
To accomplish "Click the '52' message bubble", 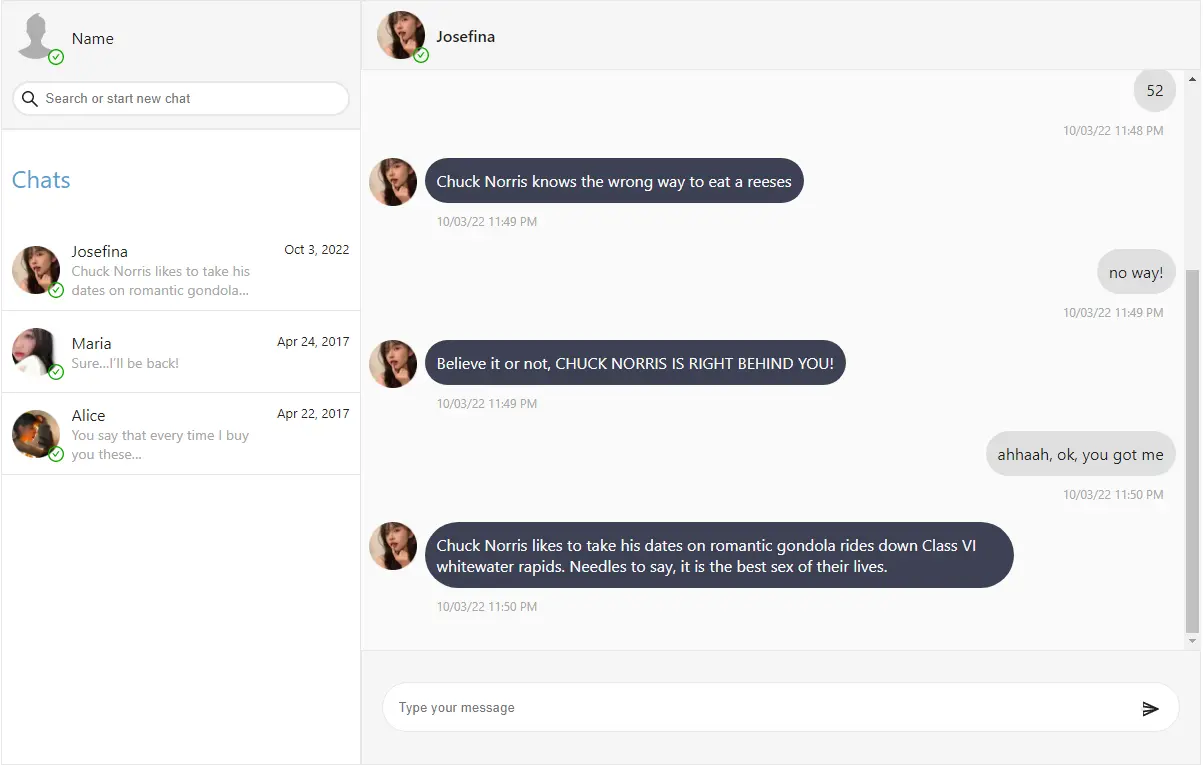I will coord(1155,90).
